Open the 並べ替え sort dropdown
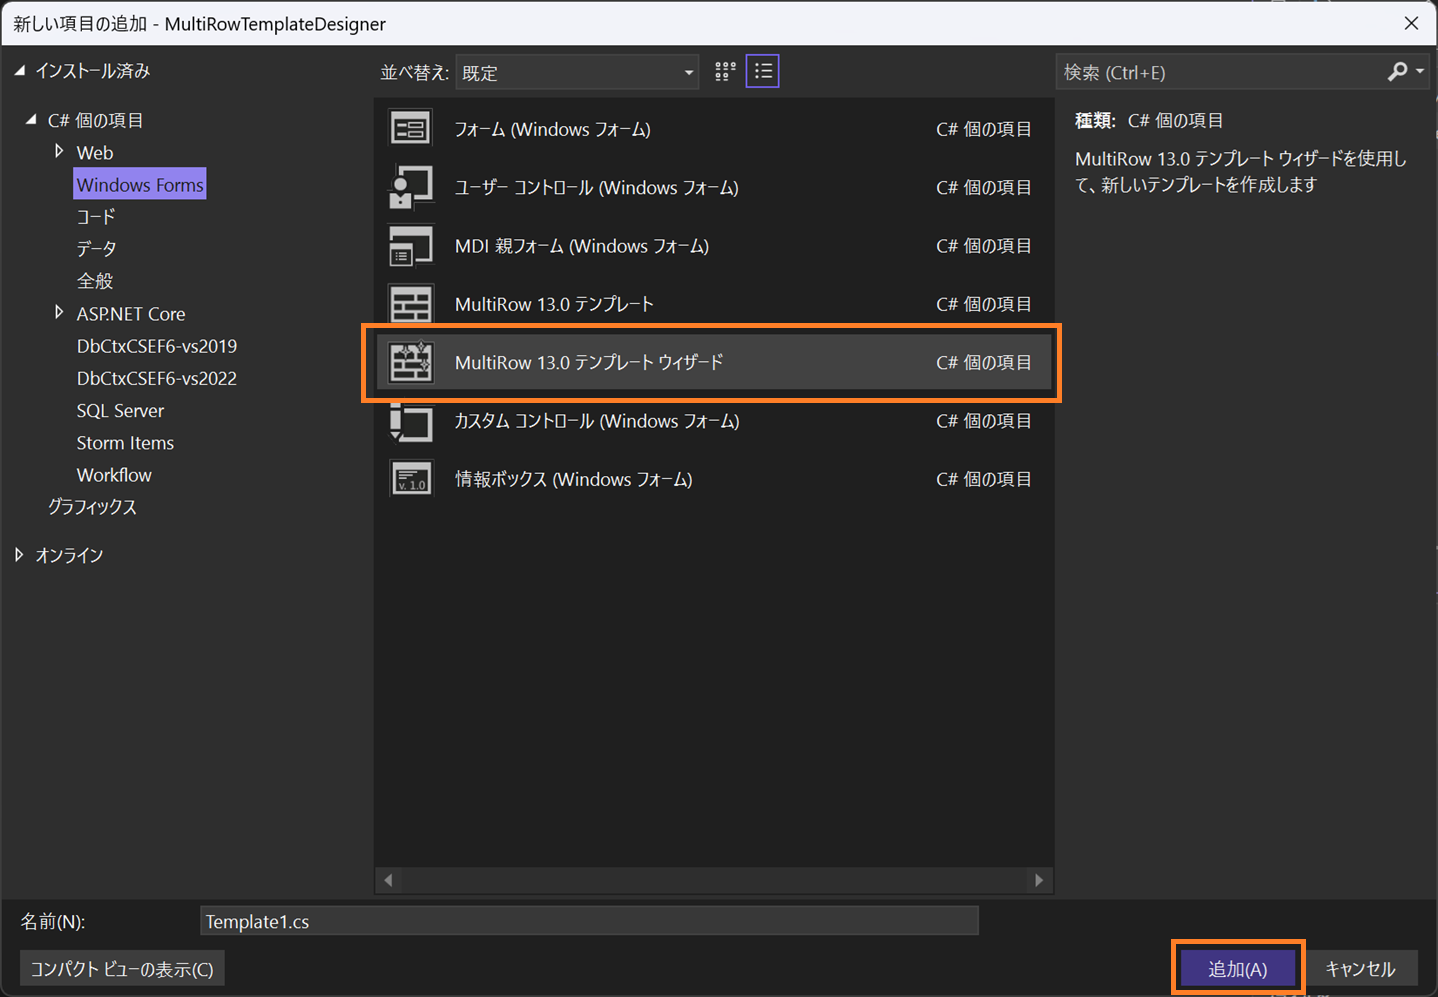 577,72
